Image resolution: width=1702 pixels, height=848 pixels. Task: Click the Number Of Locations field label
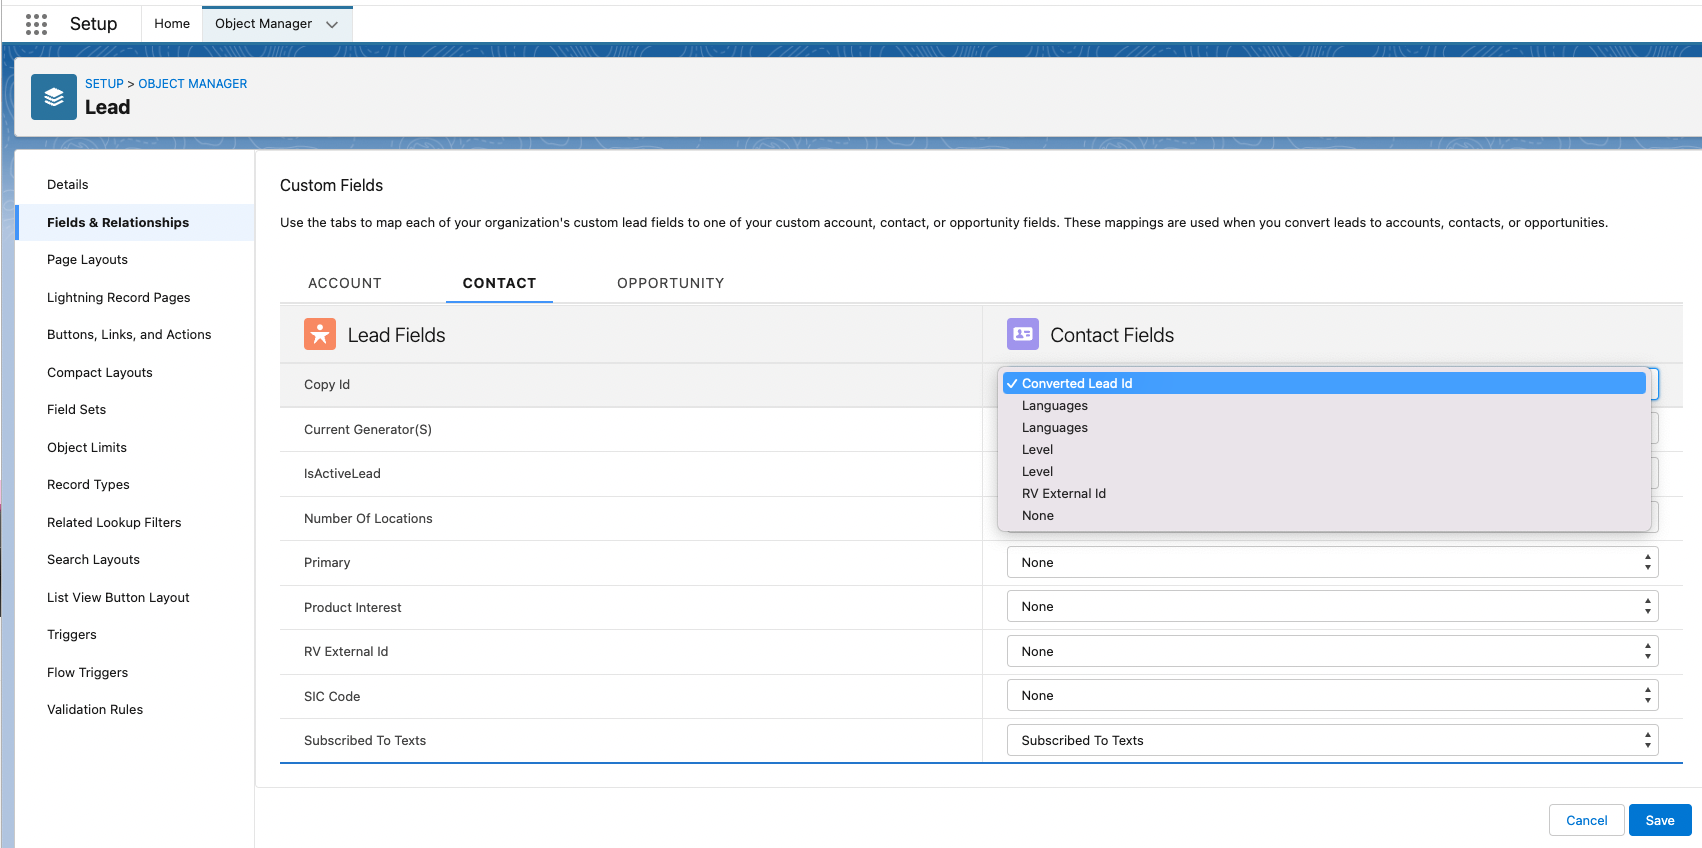368,518
